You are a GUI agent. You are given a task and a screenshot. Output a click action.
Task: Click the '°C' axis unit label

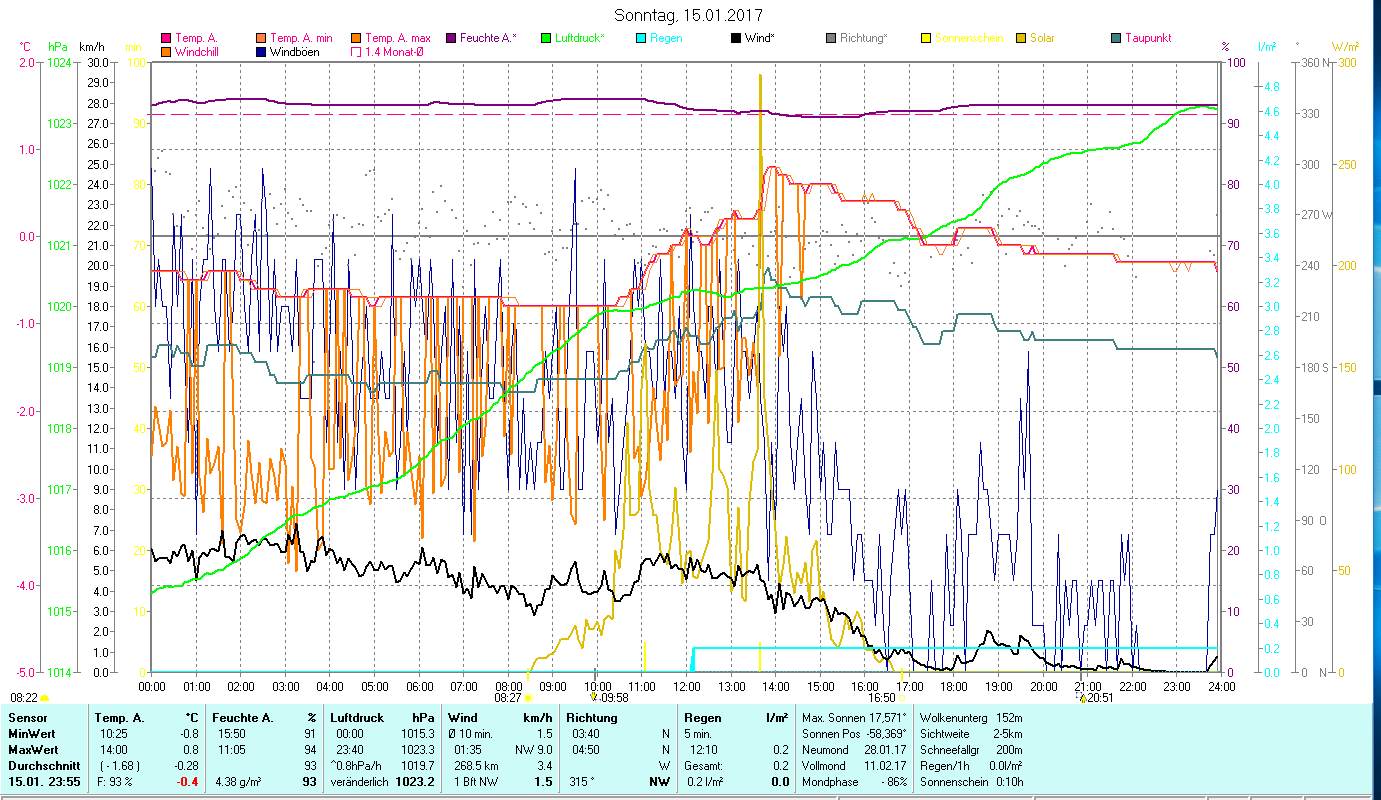coord(26,47)
